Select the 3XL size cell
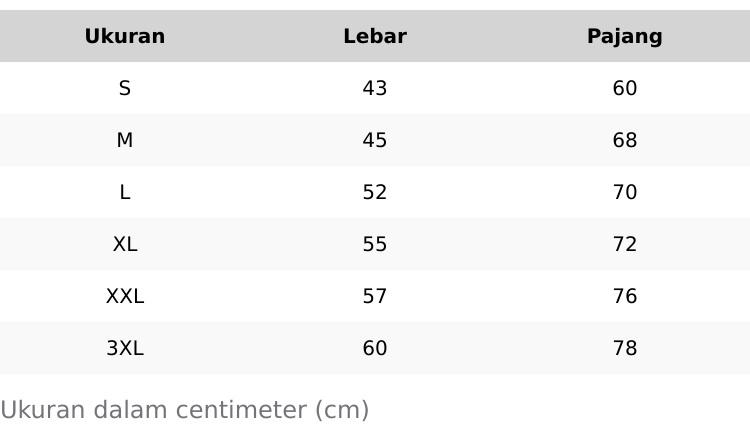750x446 pixels. pos(125,348)
